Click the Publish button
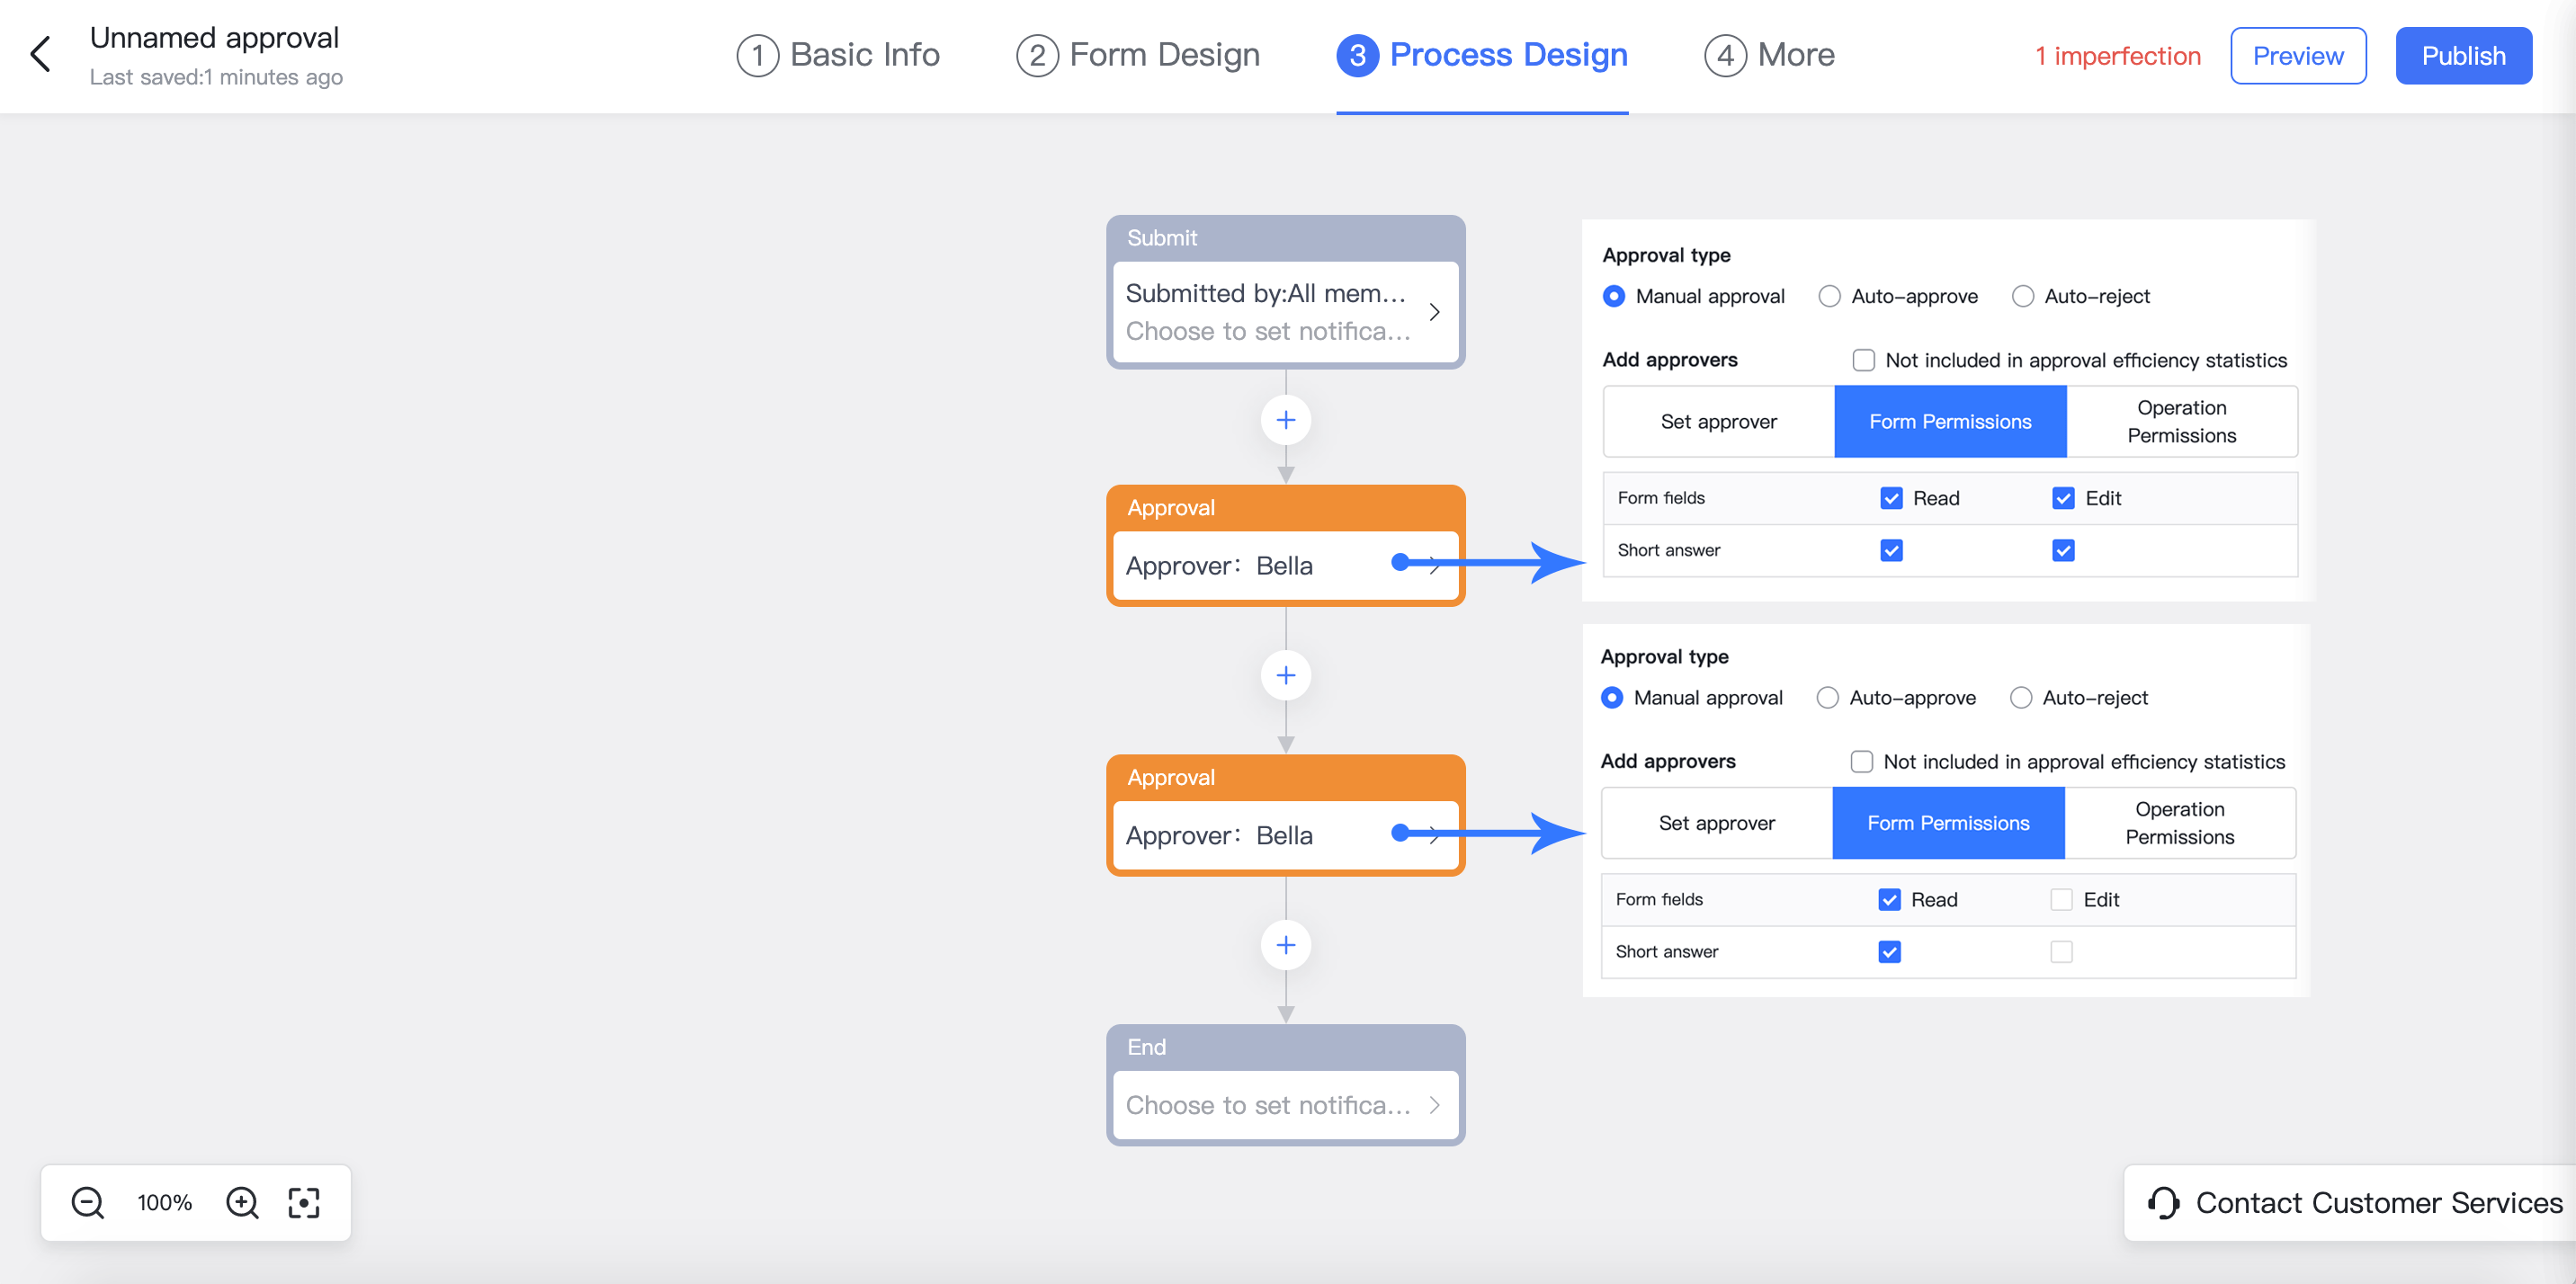The width and height of the screenshot is (2576, 1284). coord(2463,55)
